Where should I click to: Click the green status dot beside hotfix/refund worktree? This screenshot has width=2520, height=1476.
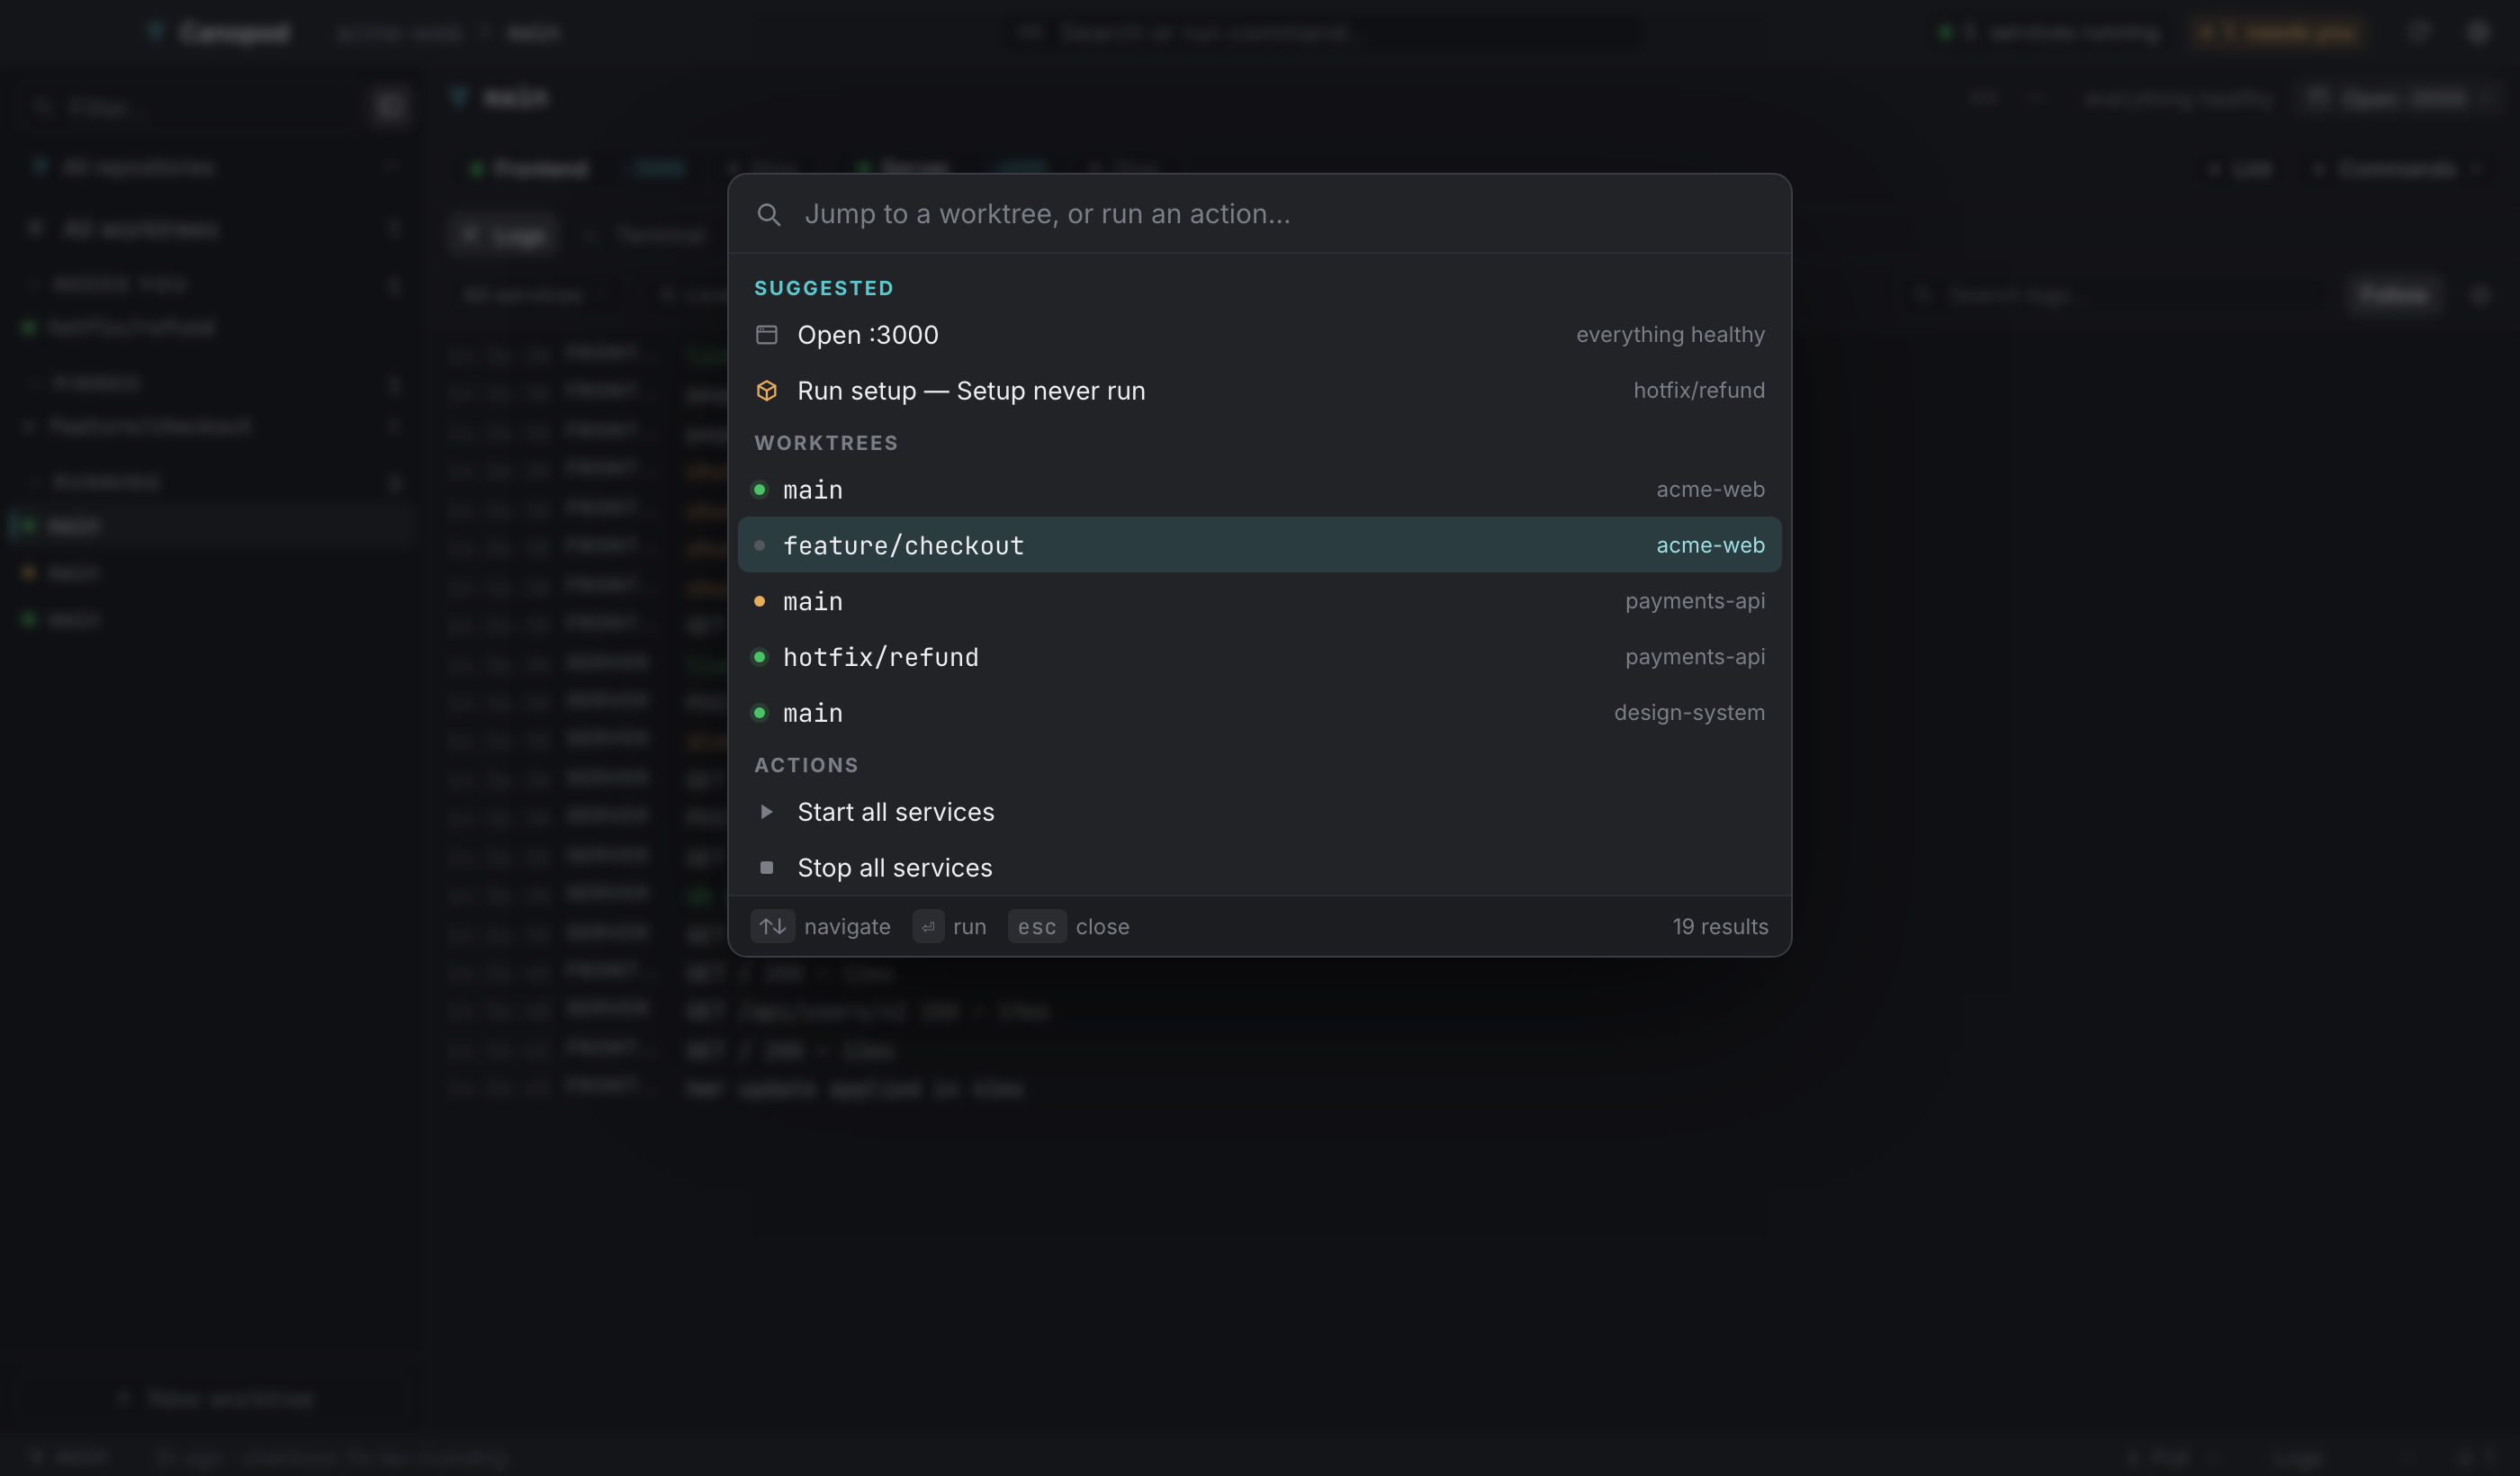click(759, 657)
